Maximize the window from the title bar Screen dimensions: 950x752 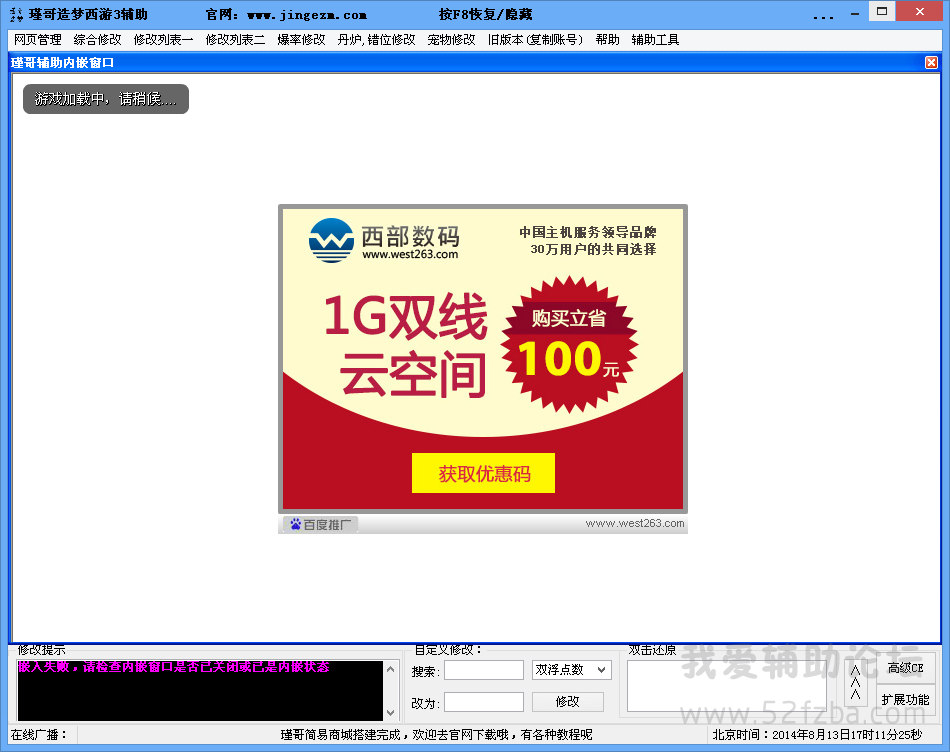click(881, 11)
